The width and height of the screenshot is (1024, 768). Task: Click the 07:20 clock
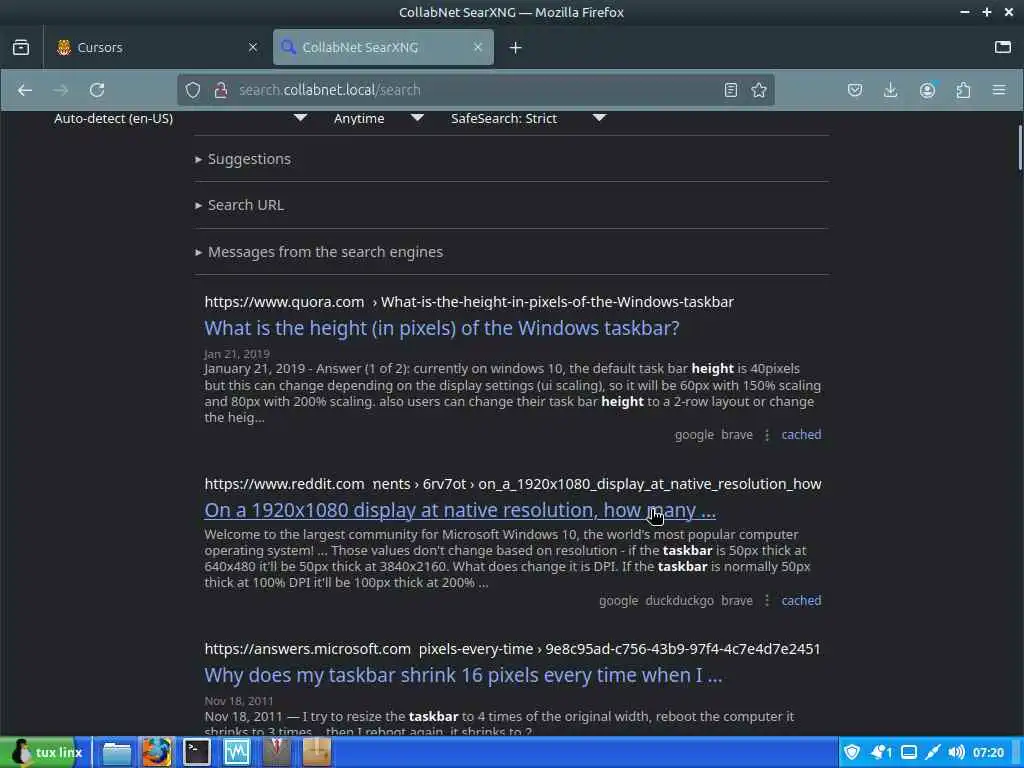[988, 752]
